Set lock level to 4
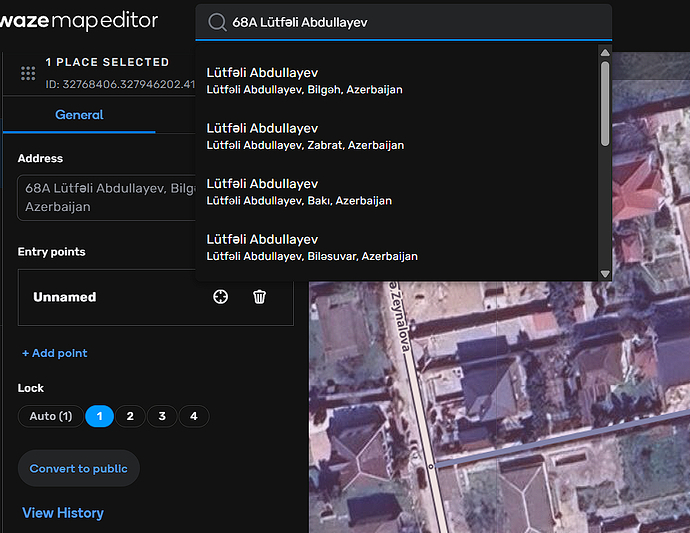 [194, 416]
